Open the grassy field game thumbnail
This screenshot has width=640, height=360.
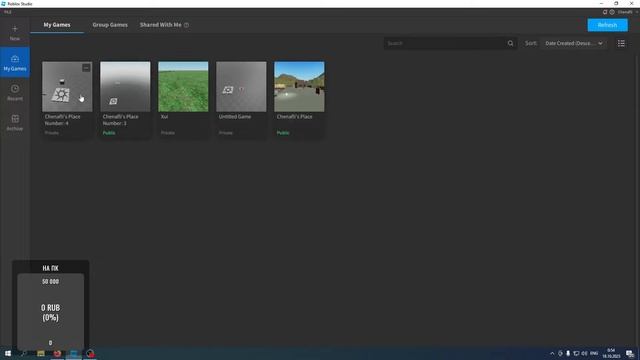click(x=183, y=87)
